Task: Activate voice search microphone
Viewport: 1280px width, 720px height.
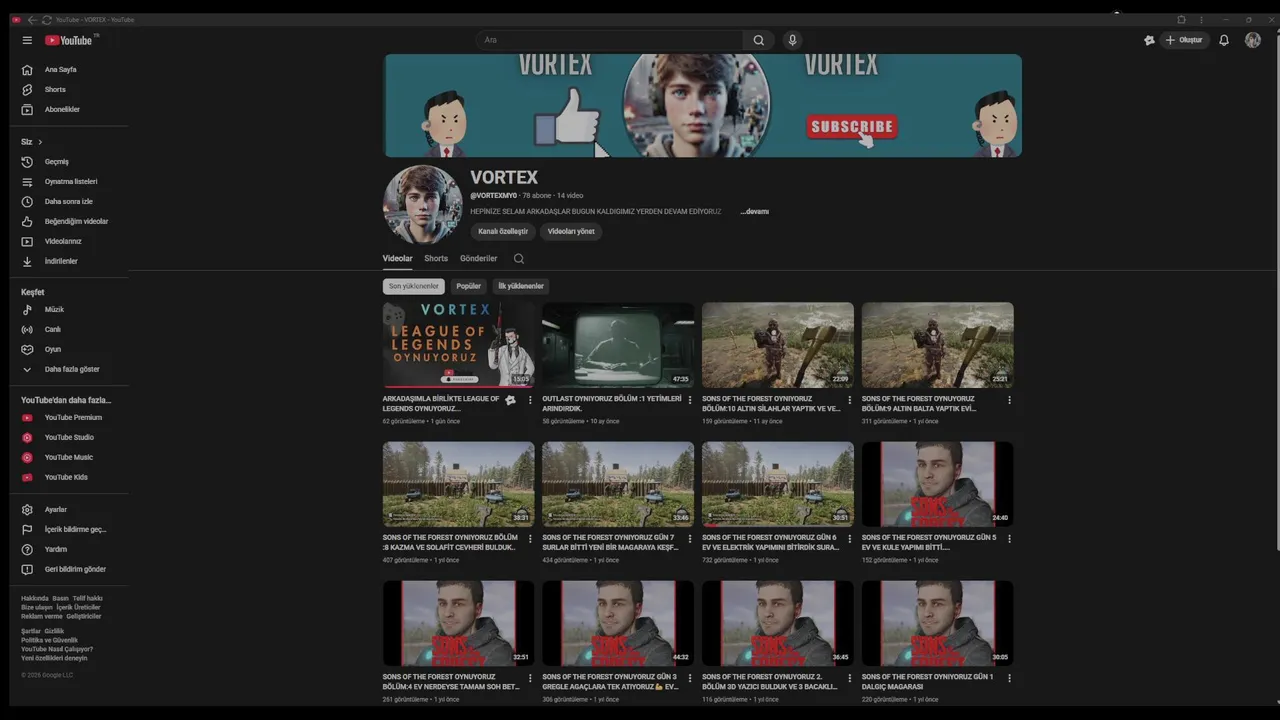Action: tap(792, 40)
